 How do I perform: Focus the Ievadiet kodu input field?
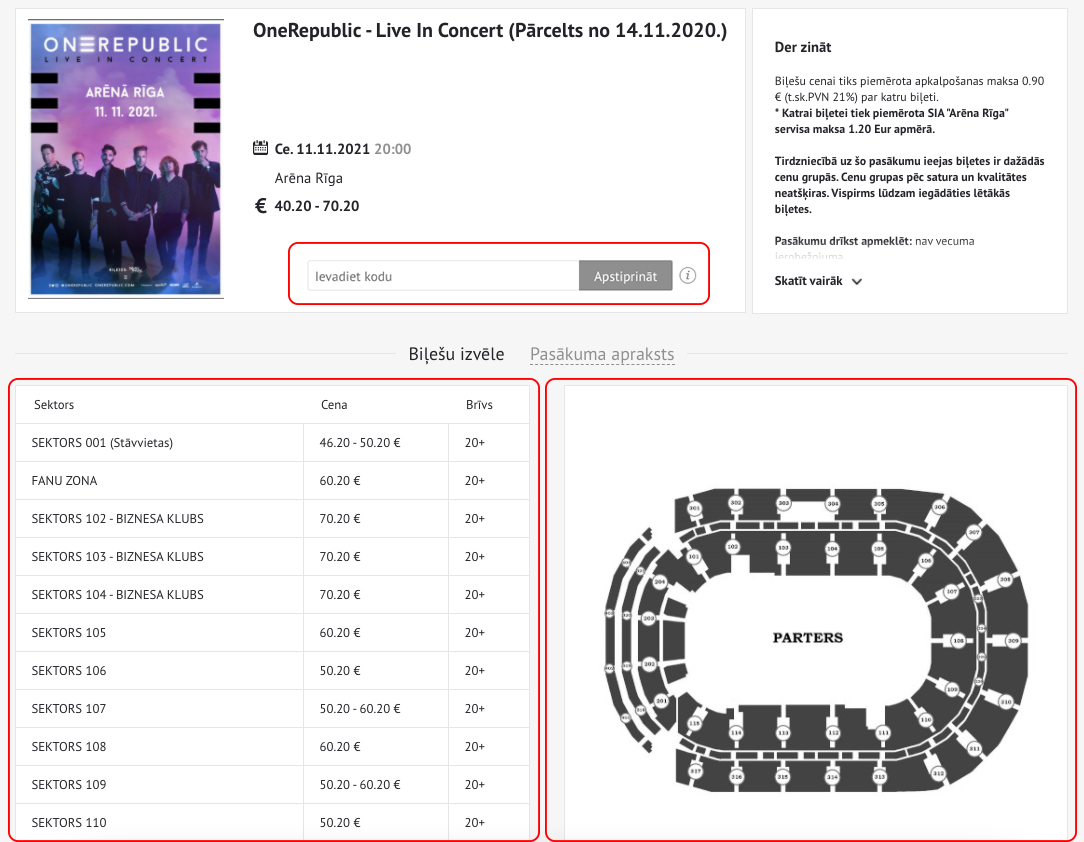click(443, 276)
